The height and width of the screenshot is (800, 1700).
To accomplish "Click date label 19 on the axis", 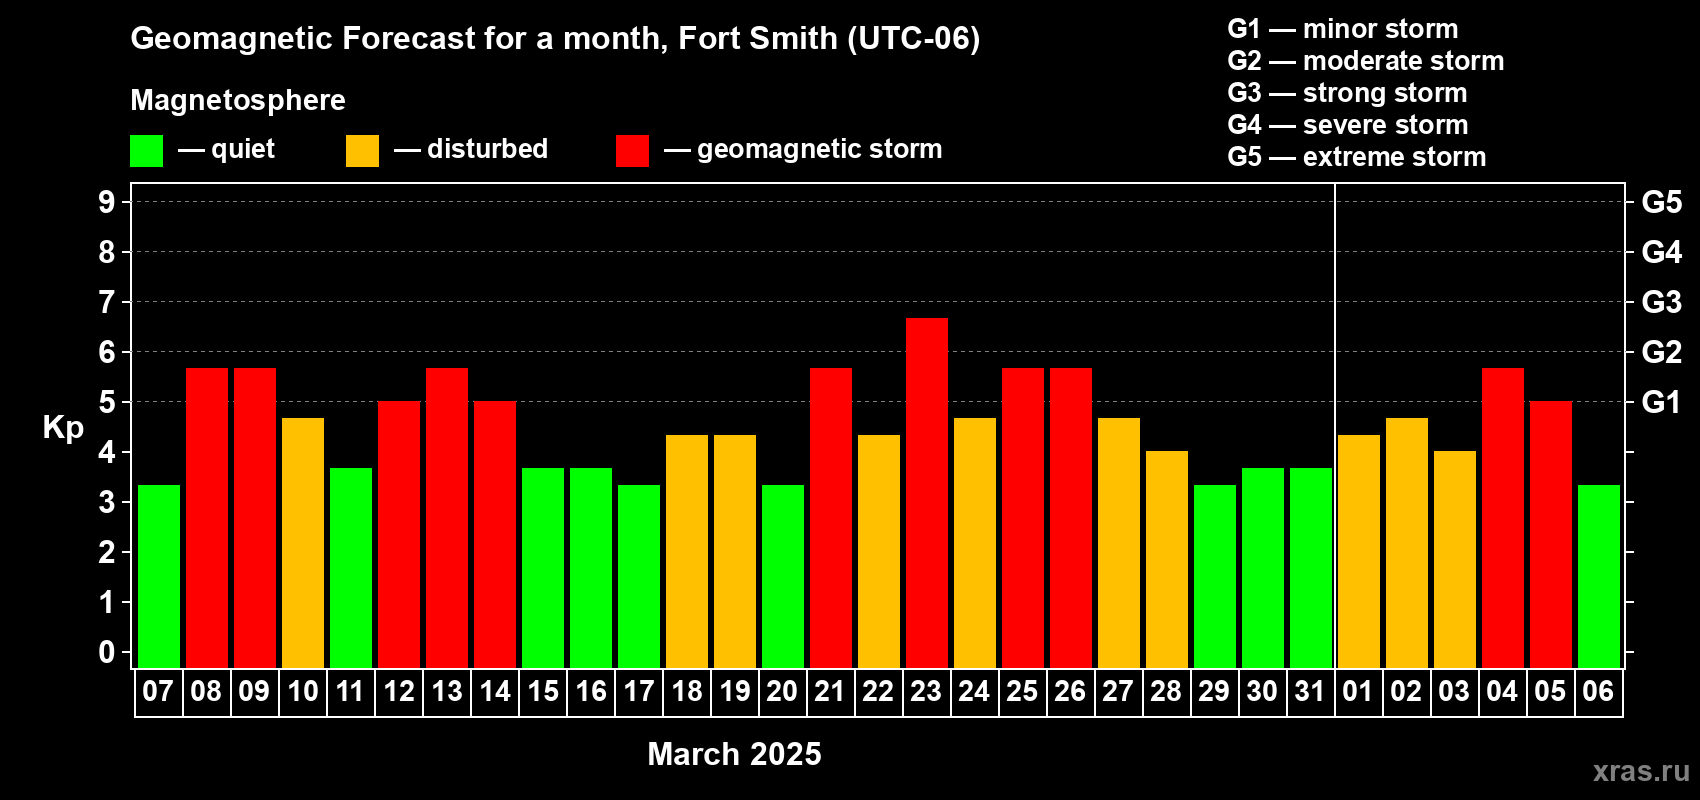I will pos(735,691).
